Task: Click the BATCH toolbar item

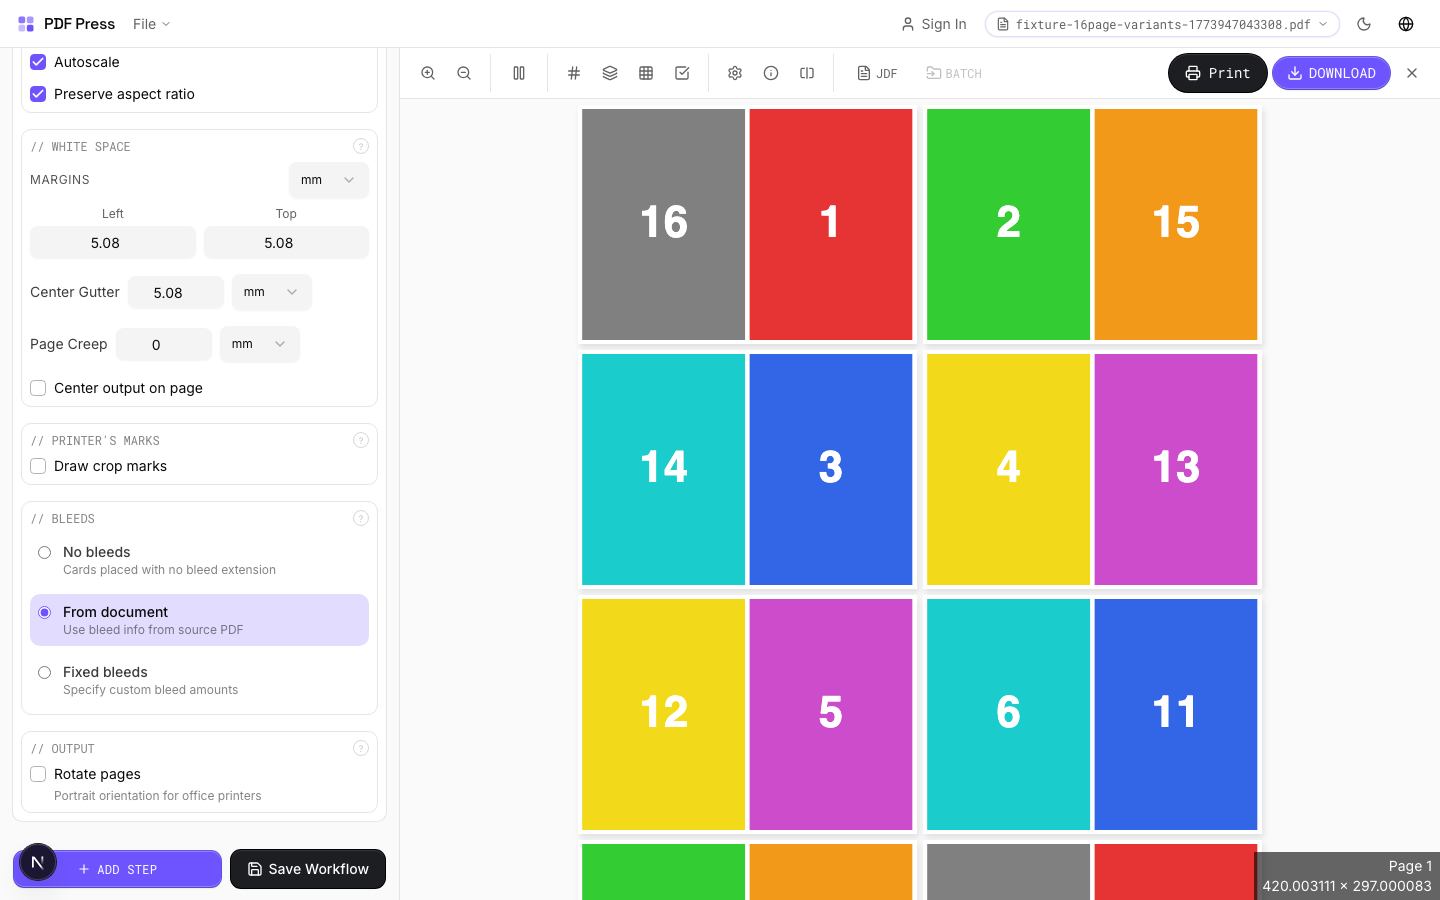Action: [953, 72]
